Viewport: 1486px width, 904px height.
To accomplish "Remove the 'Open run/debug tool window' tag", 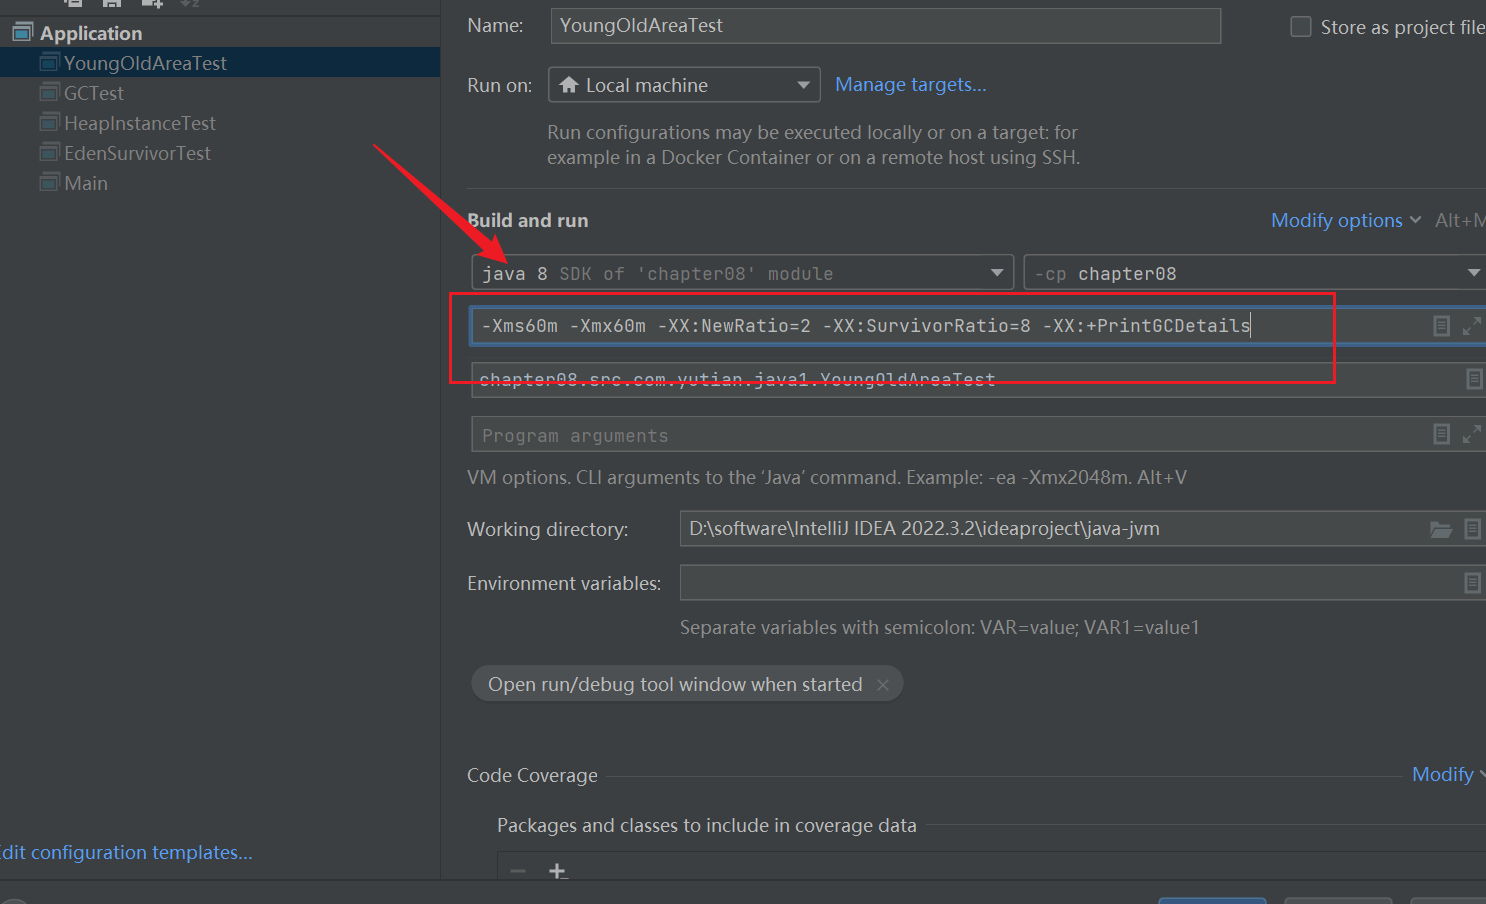I will (882, 685).
